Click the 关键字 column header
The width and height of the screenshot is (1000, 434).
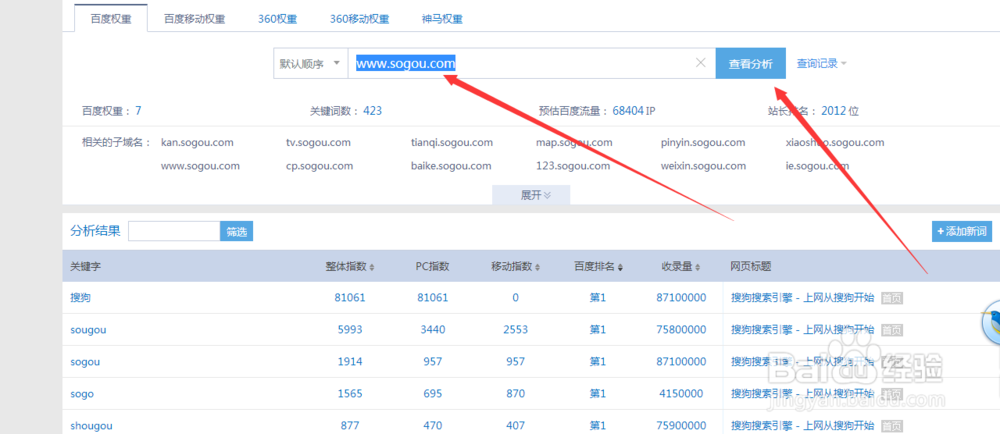click(x=85, y=266)
